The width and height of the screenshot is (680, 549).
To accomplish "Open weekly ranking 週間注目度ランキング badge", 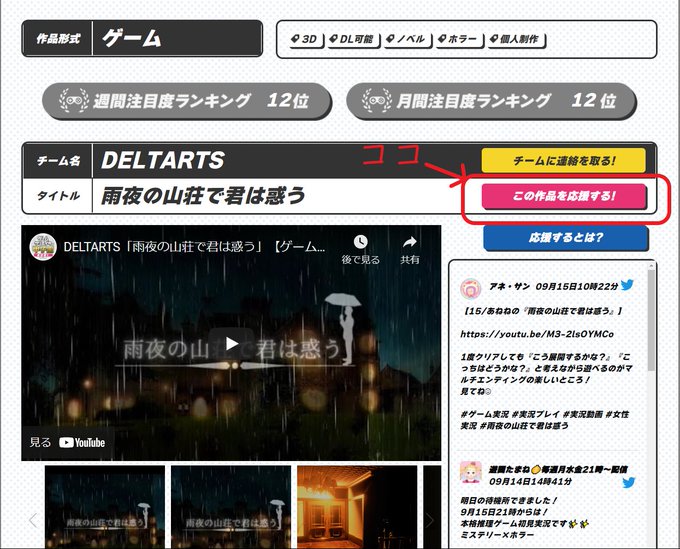I will click(x=186, y=101).
